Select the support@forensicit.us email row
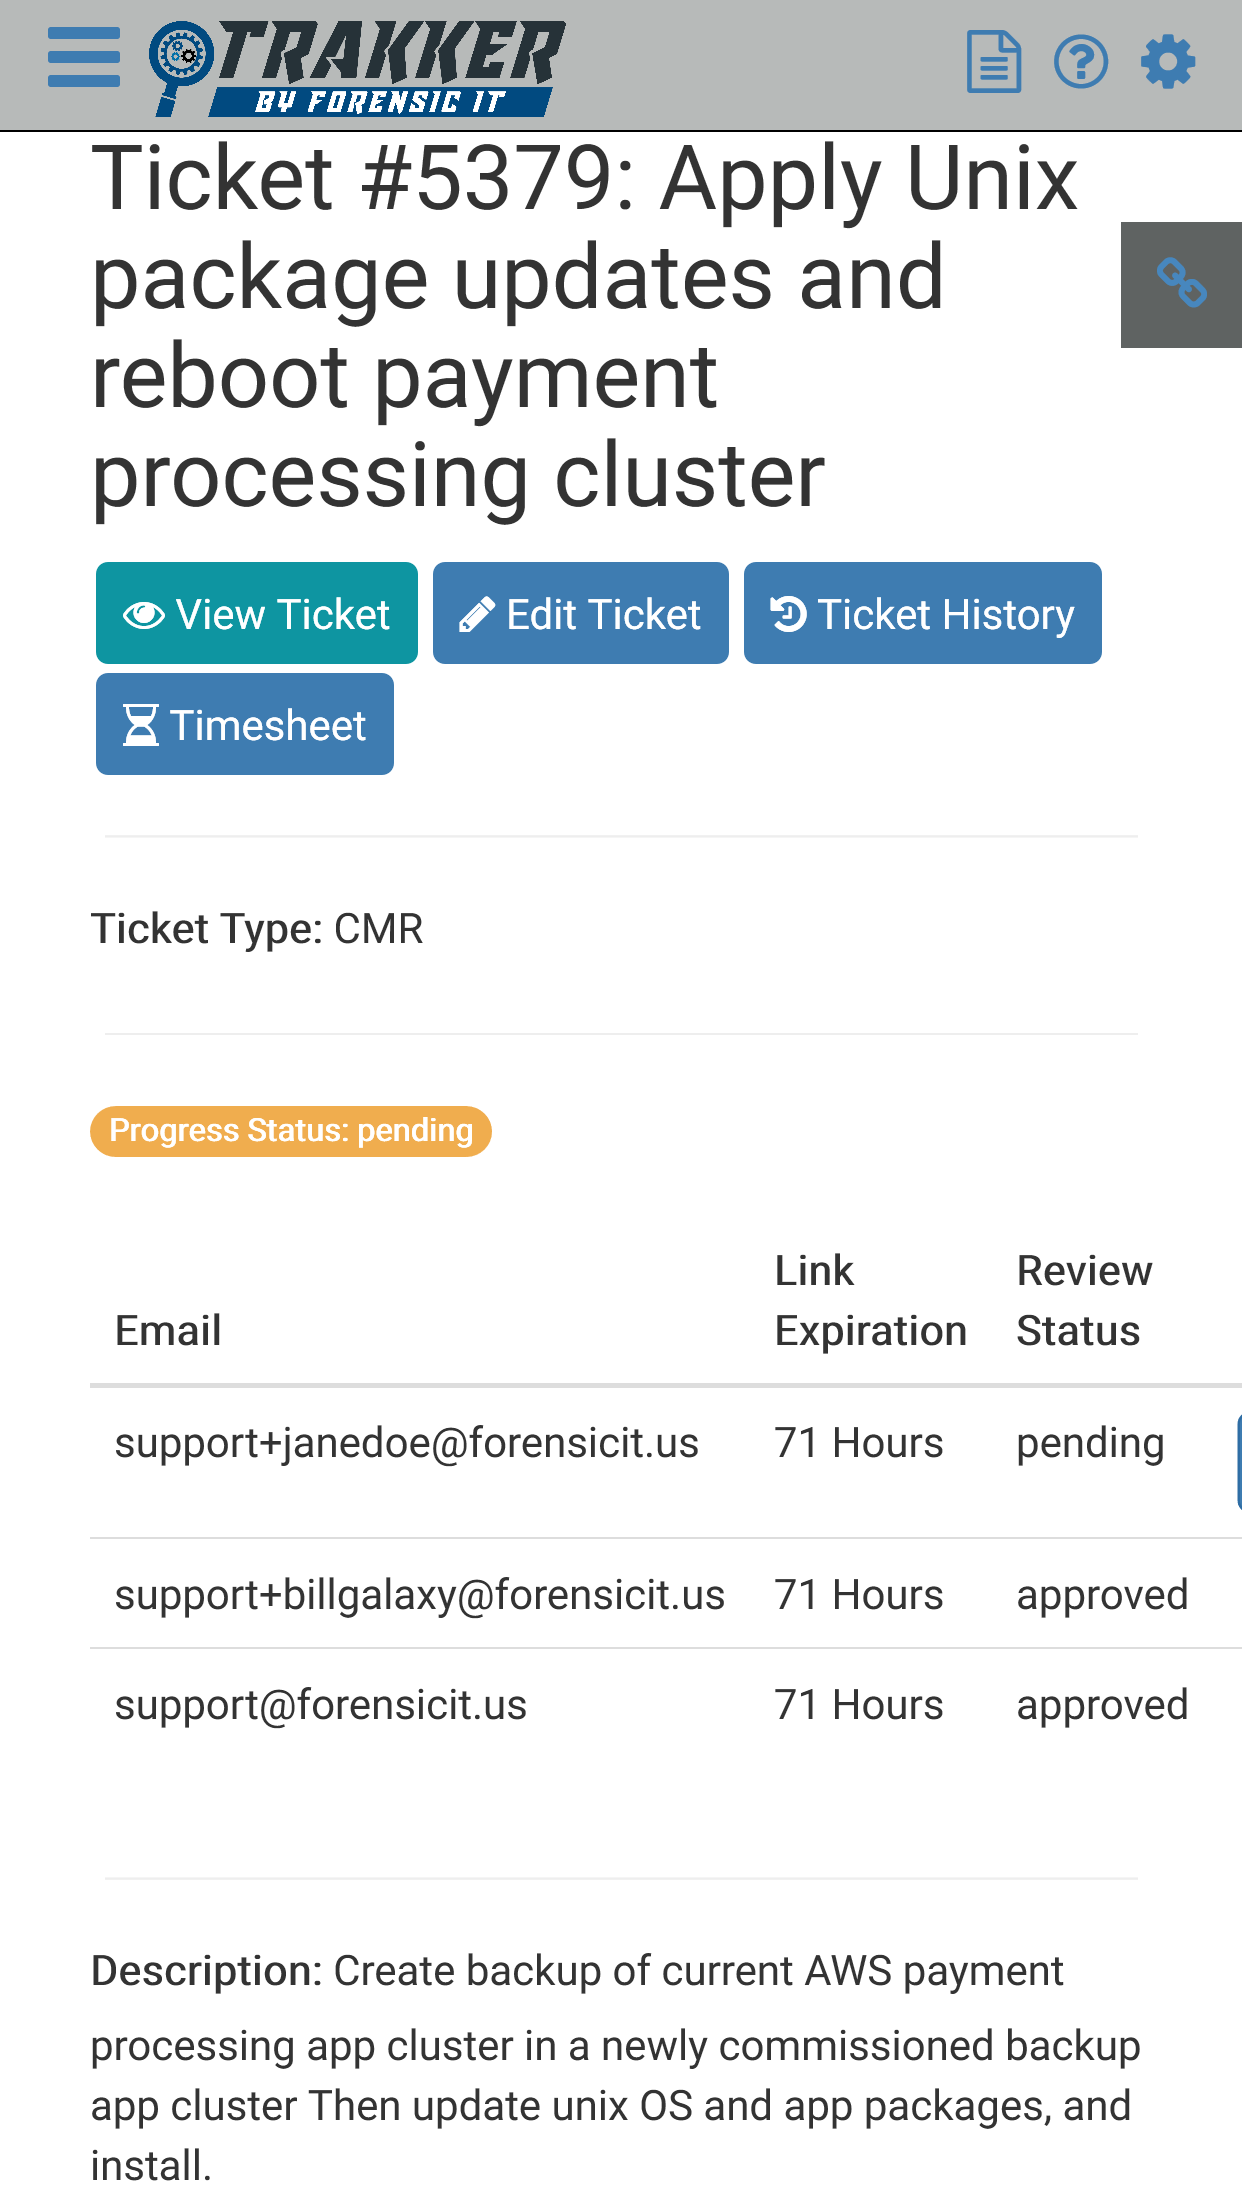Image resolution: width=1242 pixels, height=2208 pixels. point(321,1705)
